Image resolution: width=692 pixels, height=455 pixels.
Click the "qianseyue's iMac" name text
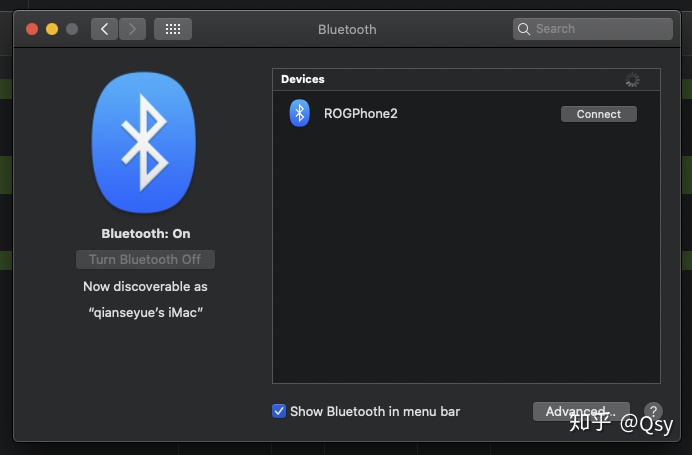145,312
